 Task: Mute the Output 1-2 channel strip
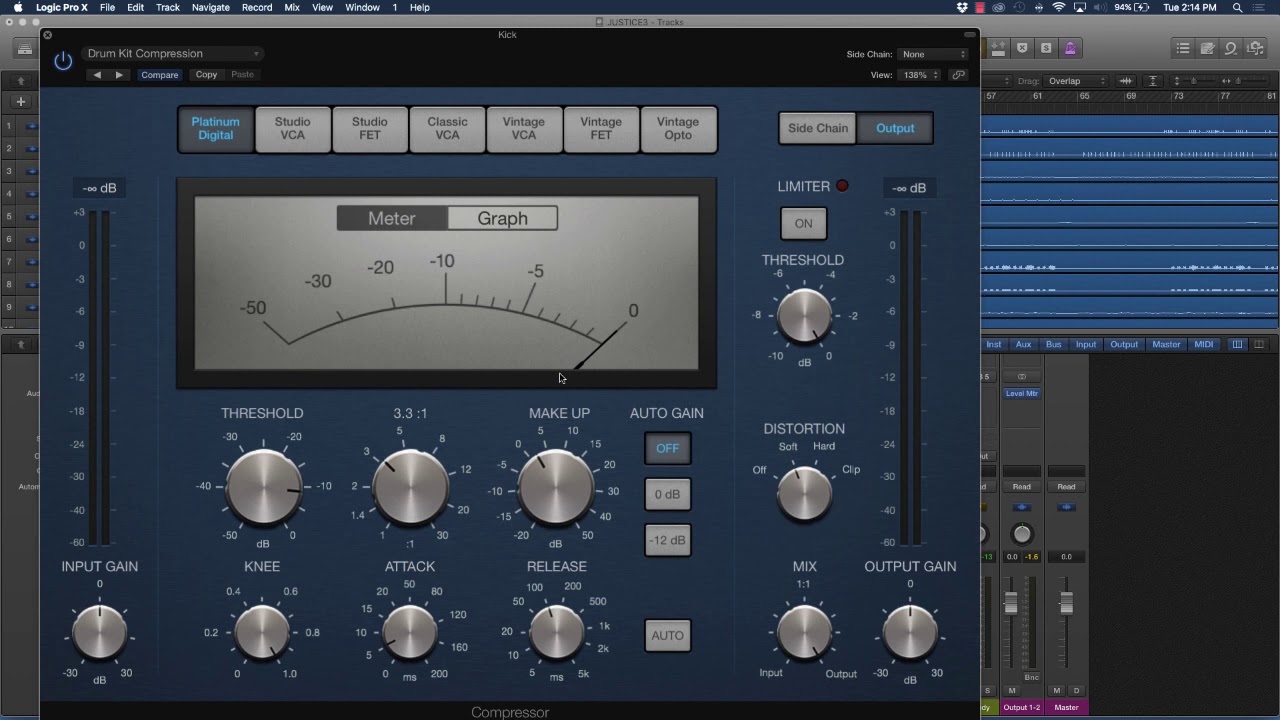pos(1012,690)
